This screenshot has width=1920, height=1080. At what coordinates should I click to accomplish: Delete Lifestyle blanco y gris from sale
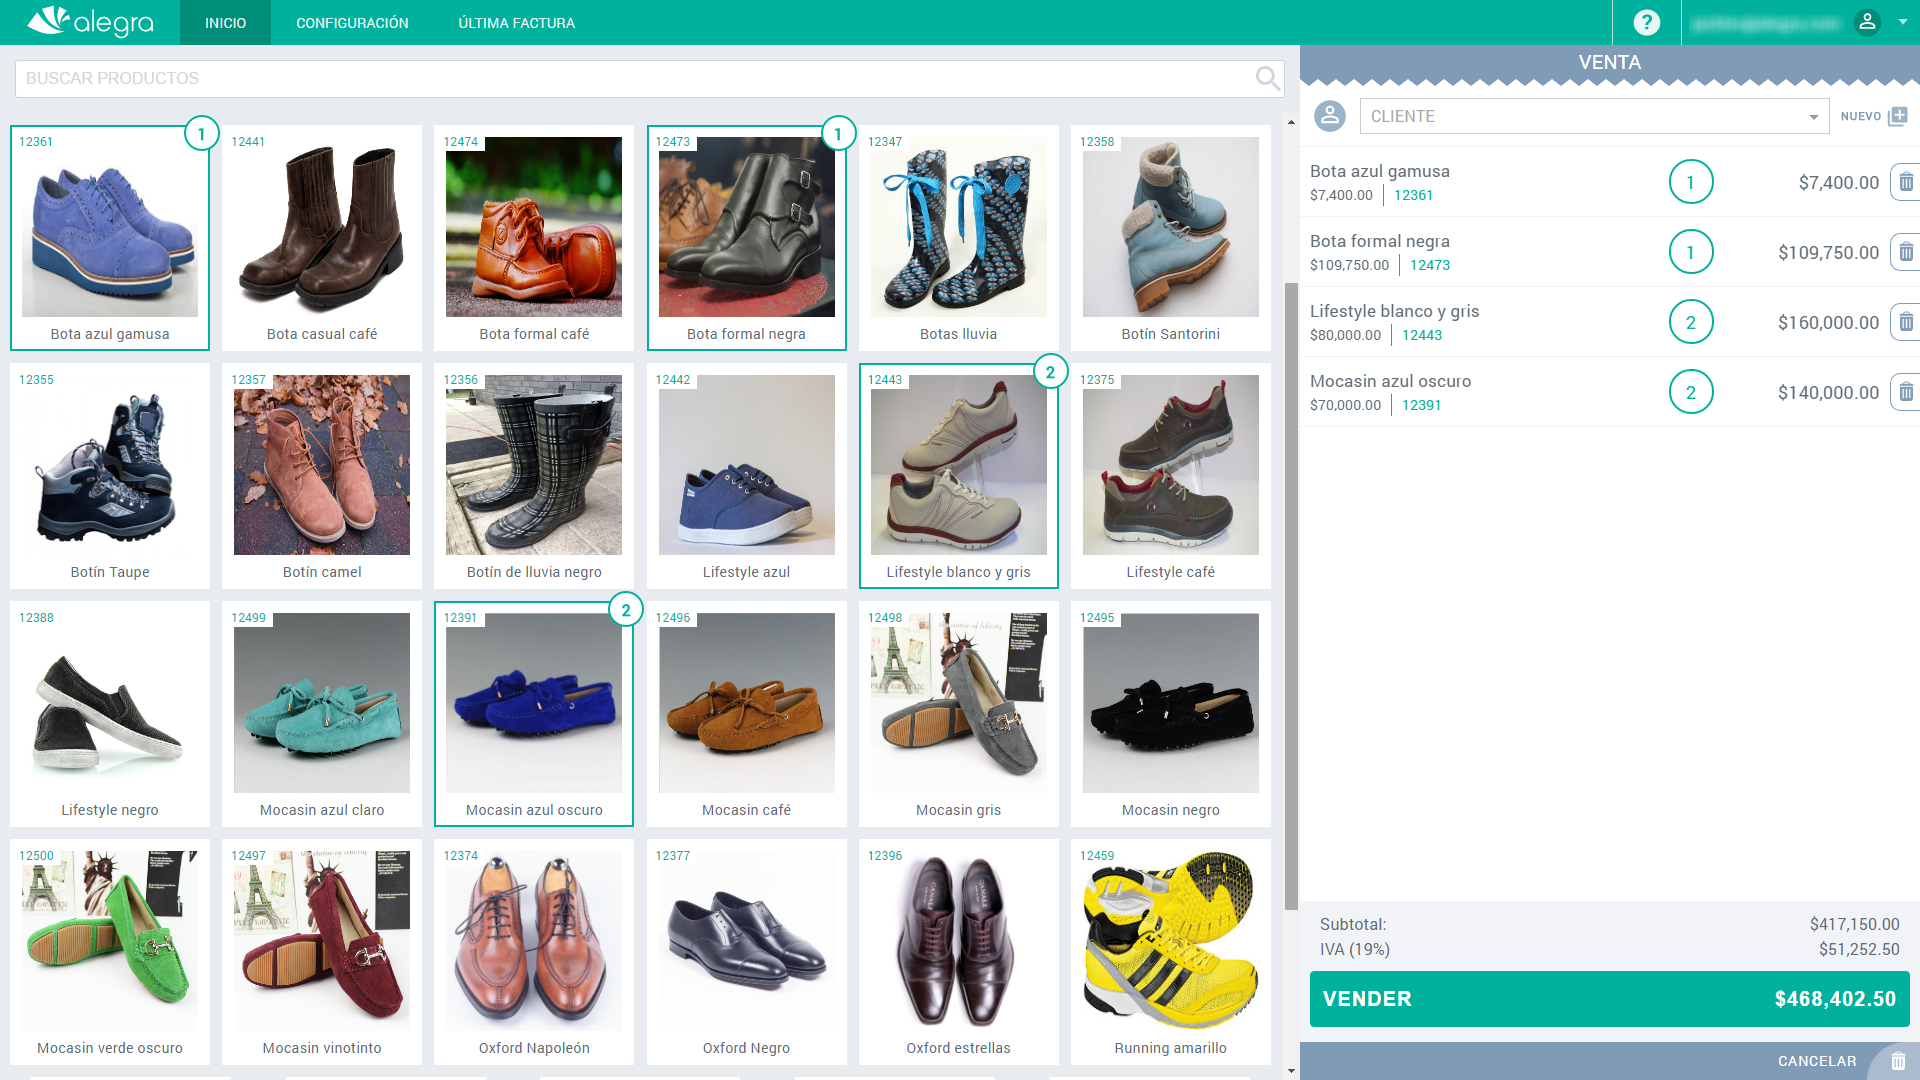(1906, 322)
